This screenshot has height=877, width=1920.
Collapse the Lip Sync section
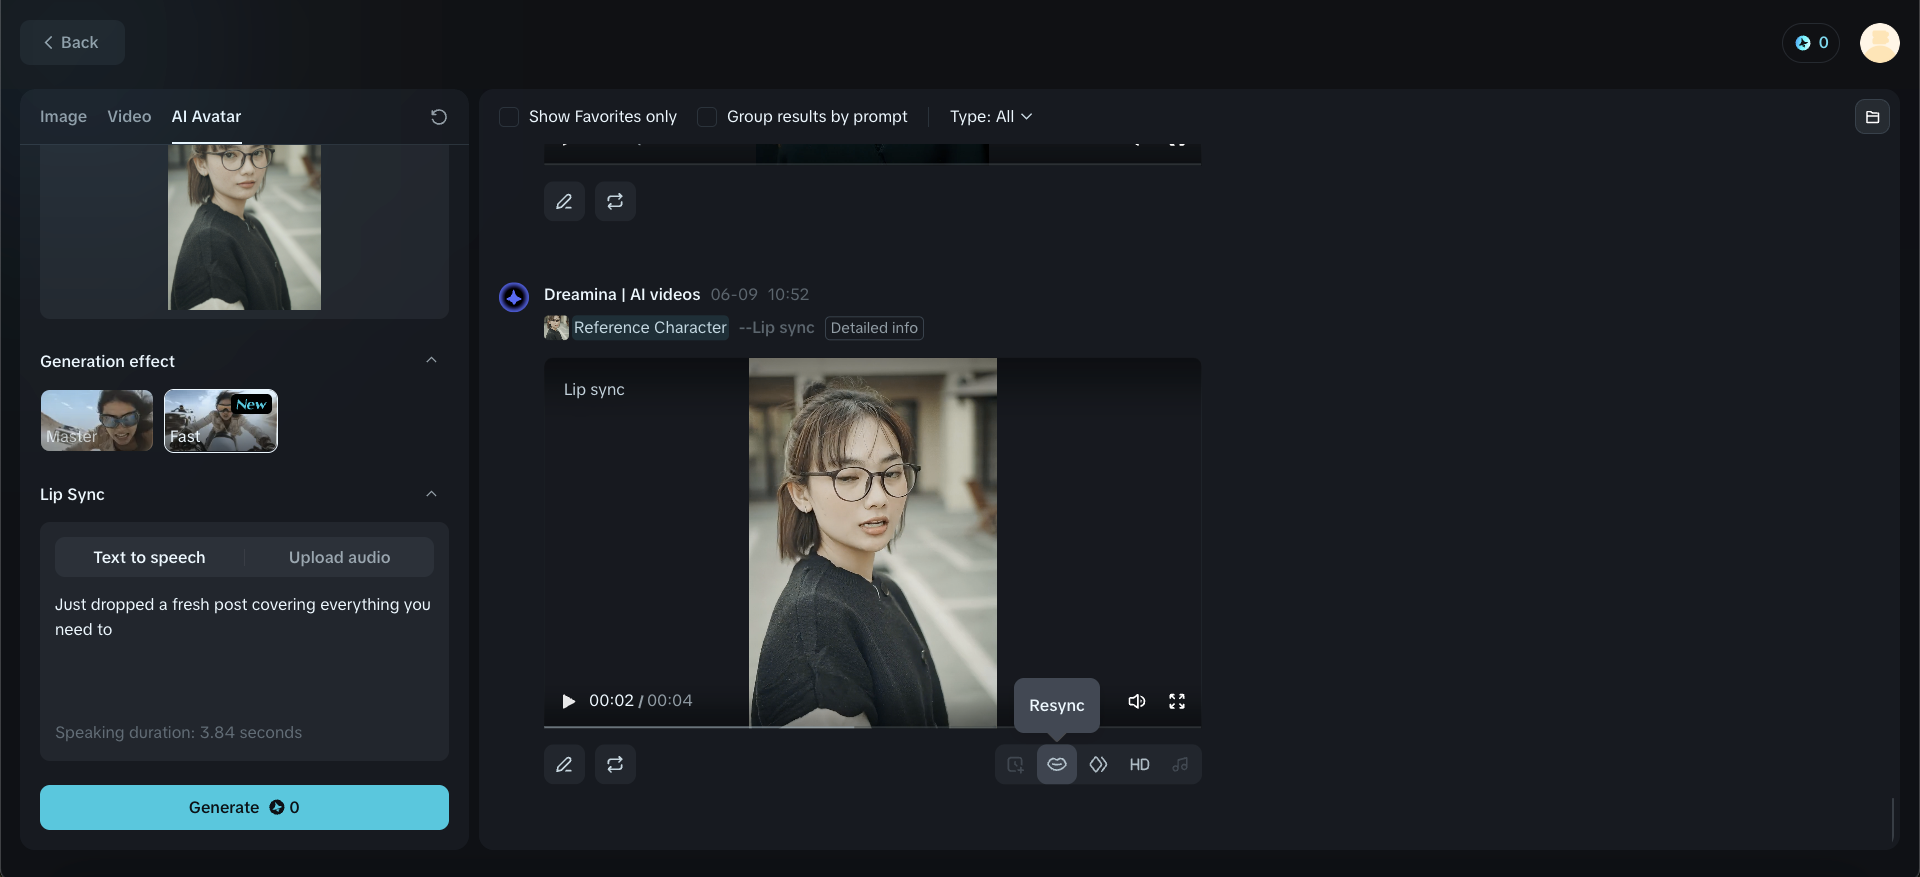pos(431,494)
